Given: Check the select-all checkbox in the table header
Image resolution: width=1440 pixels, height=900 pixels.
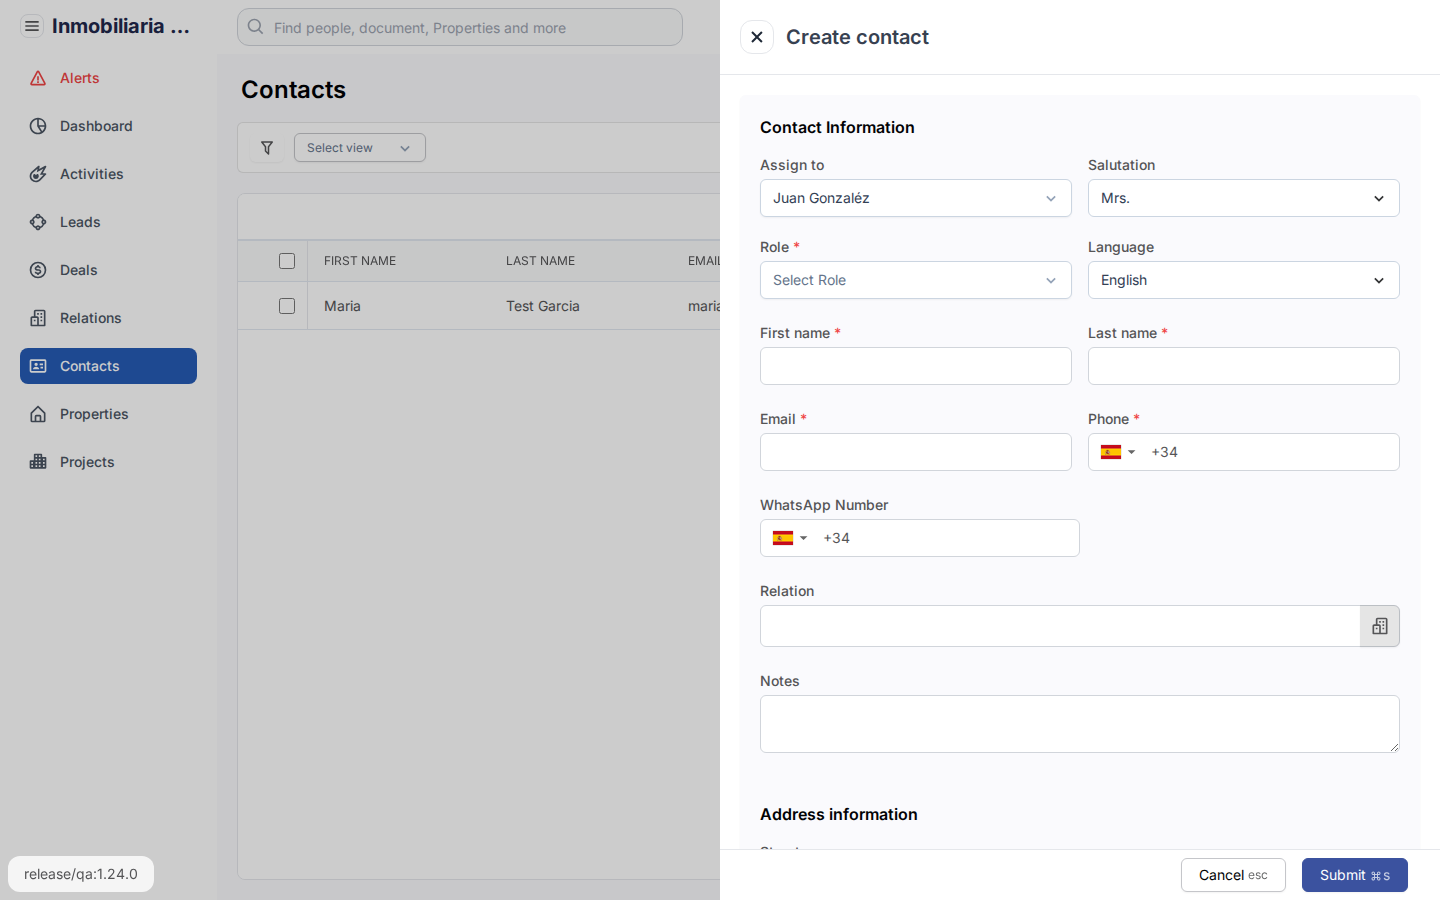Looking at the screenshot, I should coord(287,260).
